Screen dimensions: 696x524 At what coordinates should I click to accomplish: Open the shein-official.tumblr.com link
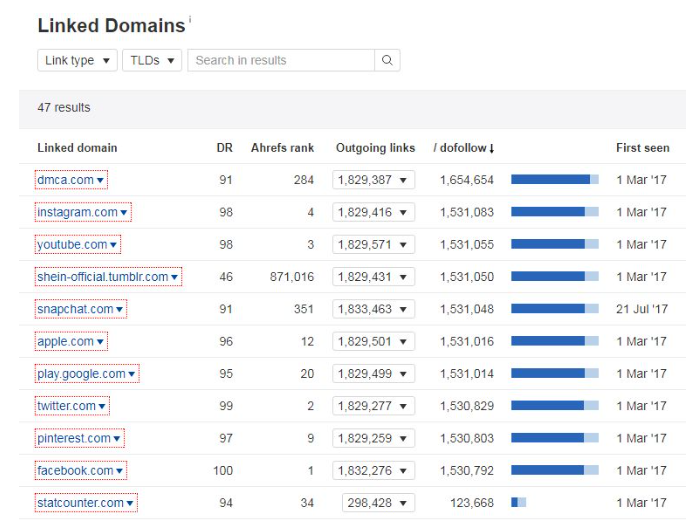(x=102, y=277)
